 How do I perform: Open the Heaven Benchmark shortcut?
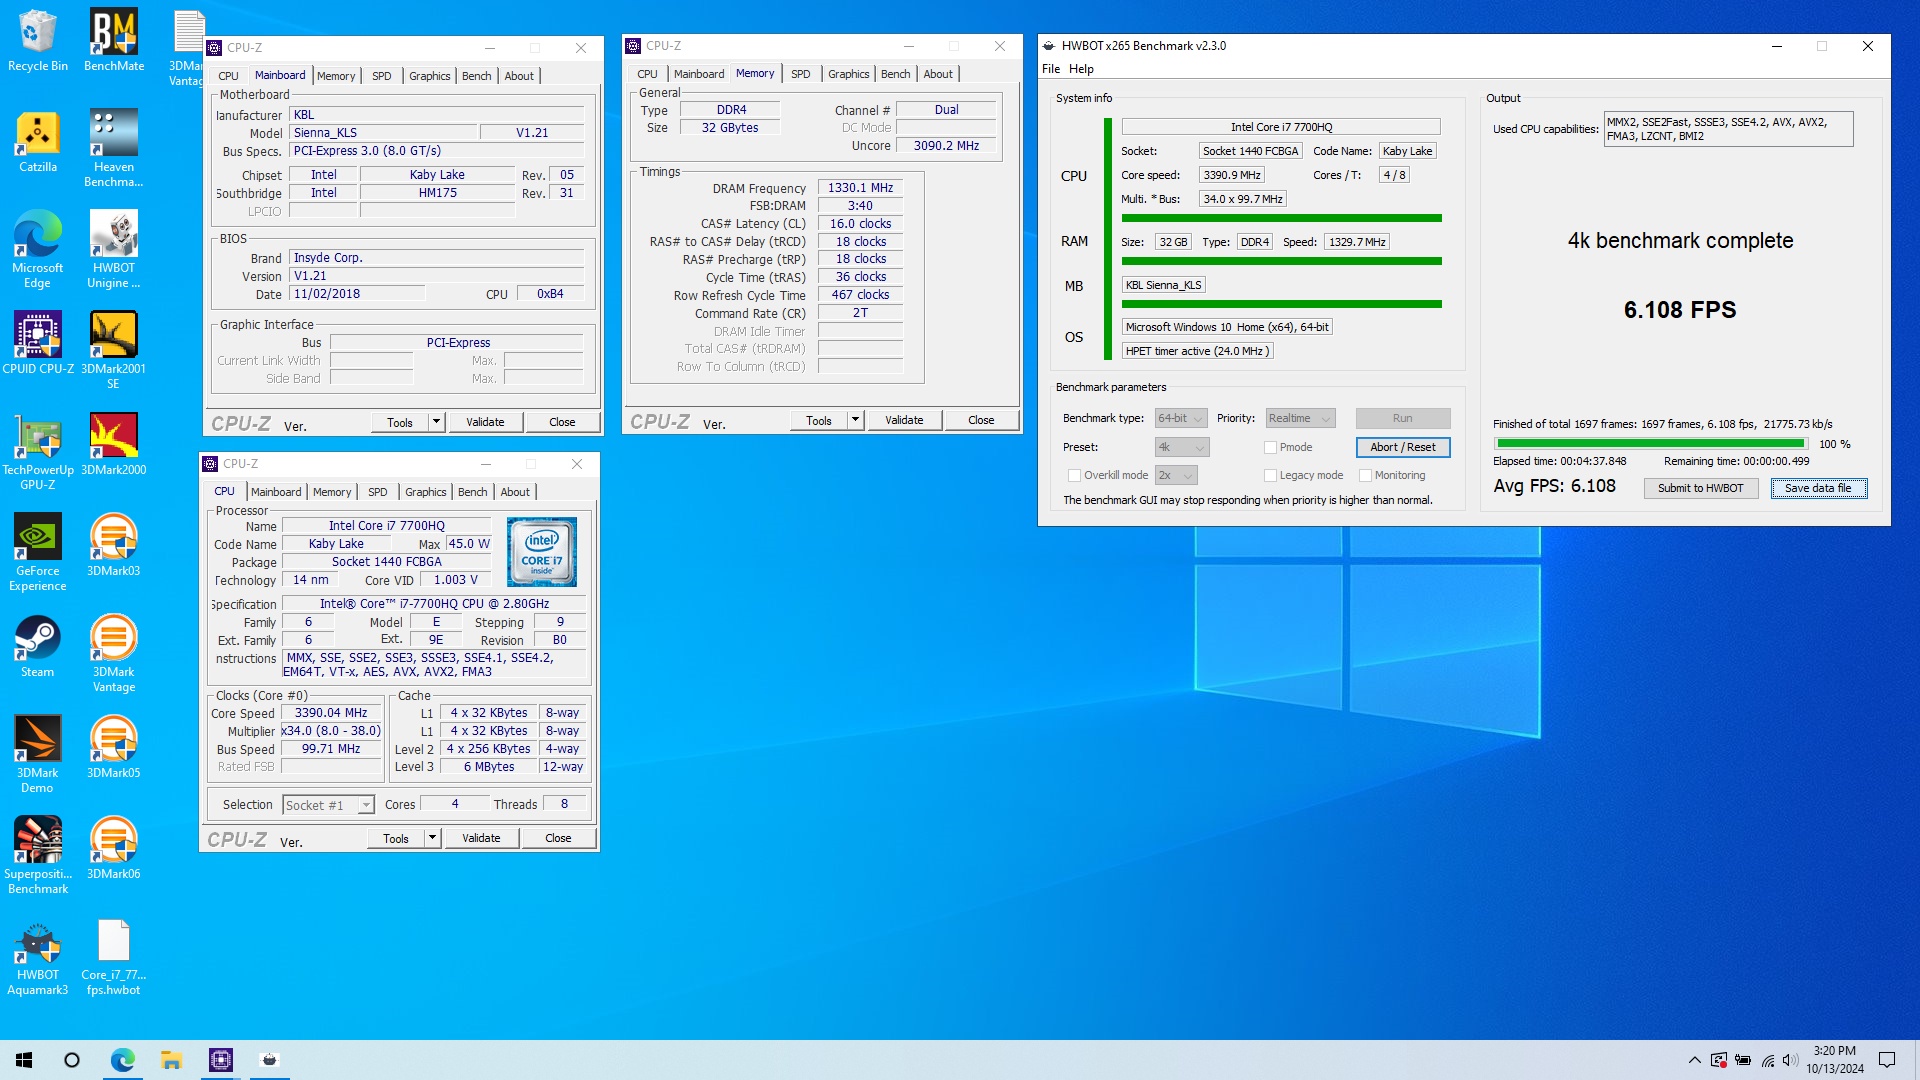coord(114,149)
